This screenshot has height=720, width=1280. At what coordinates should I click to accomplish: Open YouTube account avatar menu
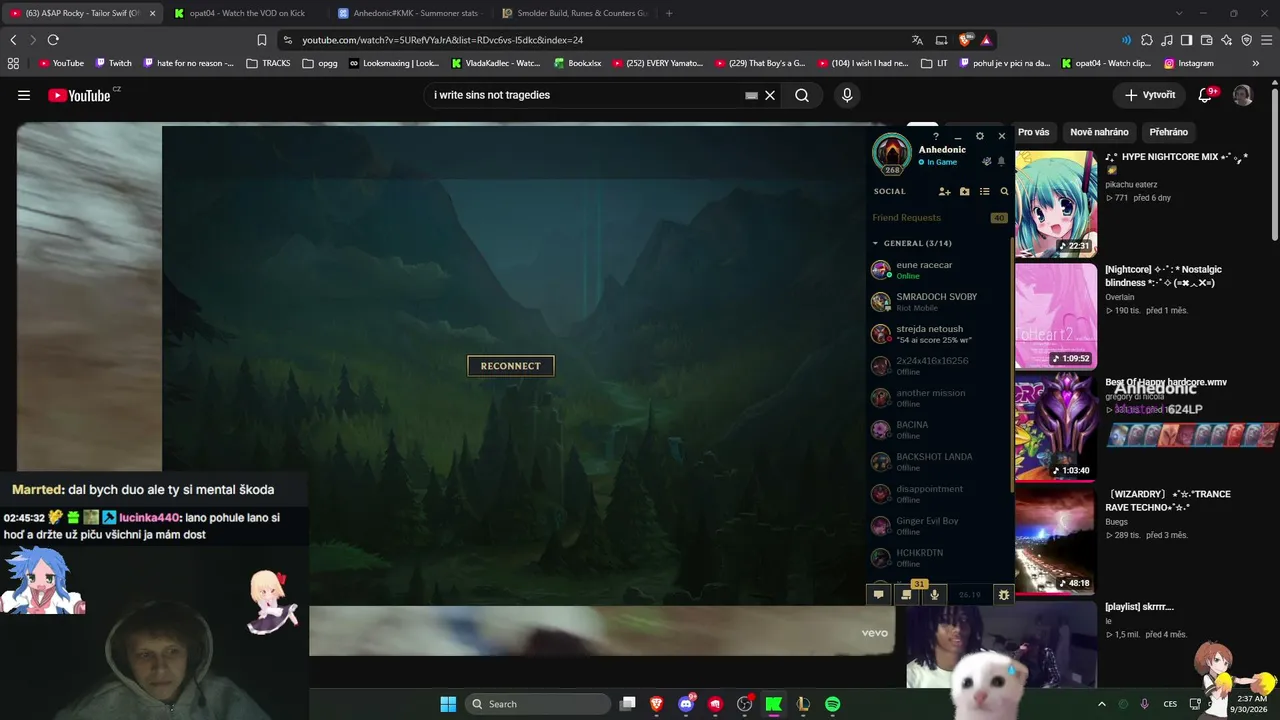(1243, 95)
